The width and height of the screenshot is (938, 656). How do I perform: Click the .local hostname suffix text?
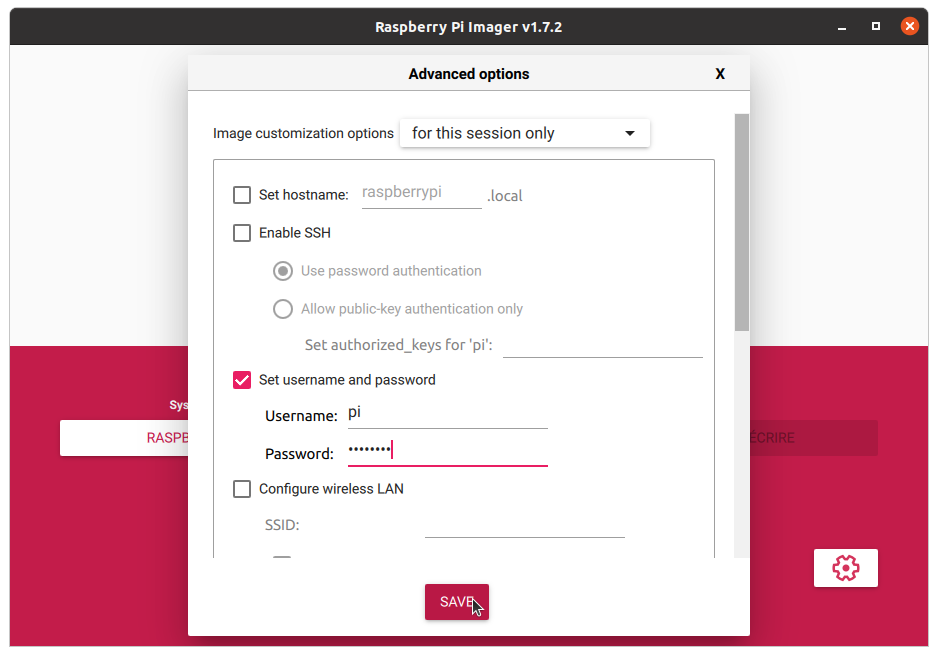504,196
